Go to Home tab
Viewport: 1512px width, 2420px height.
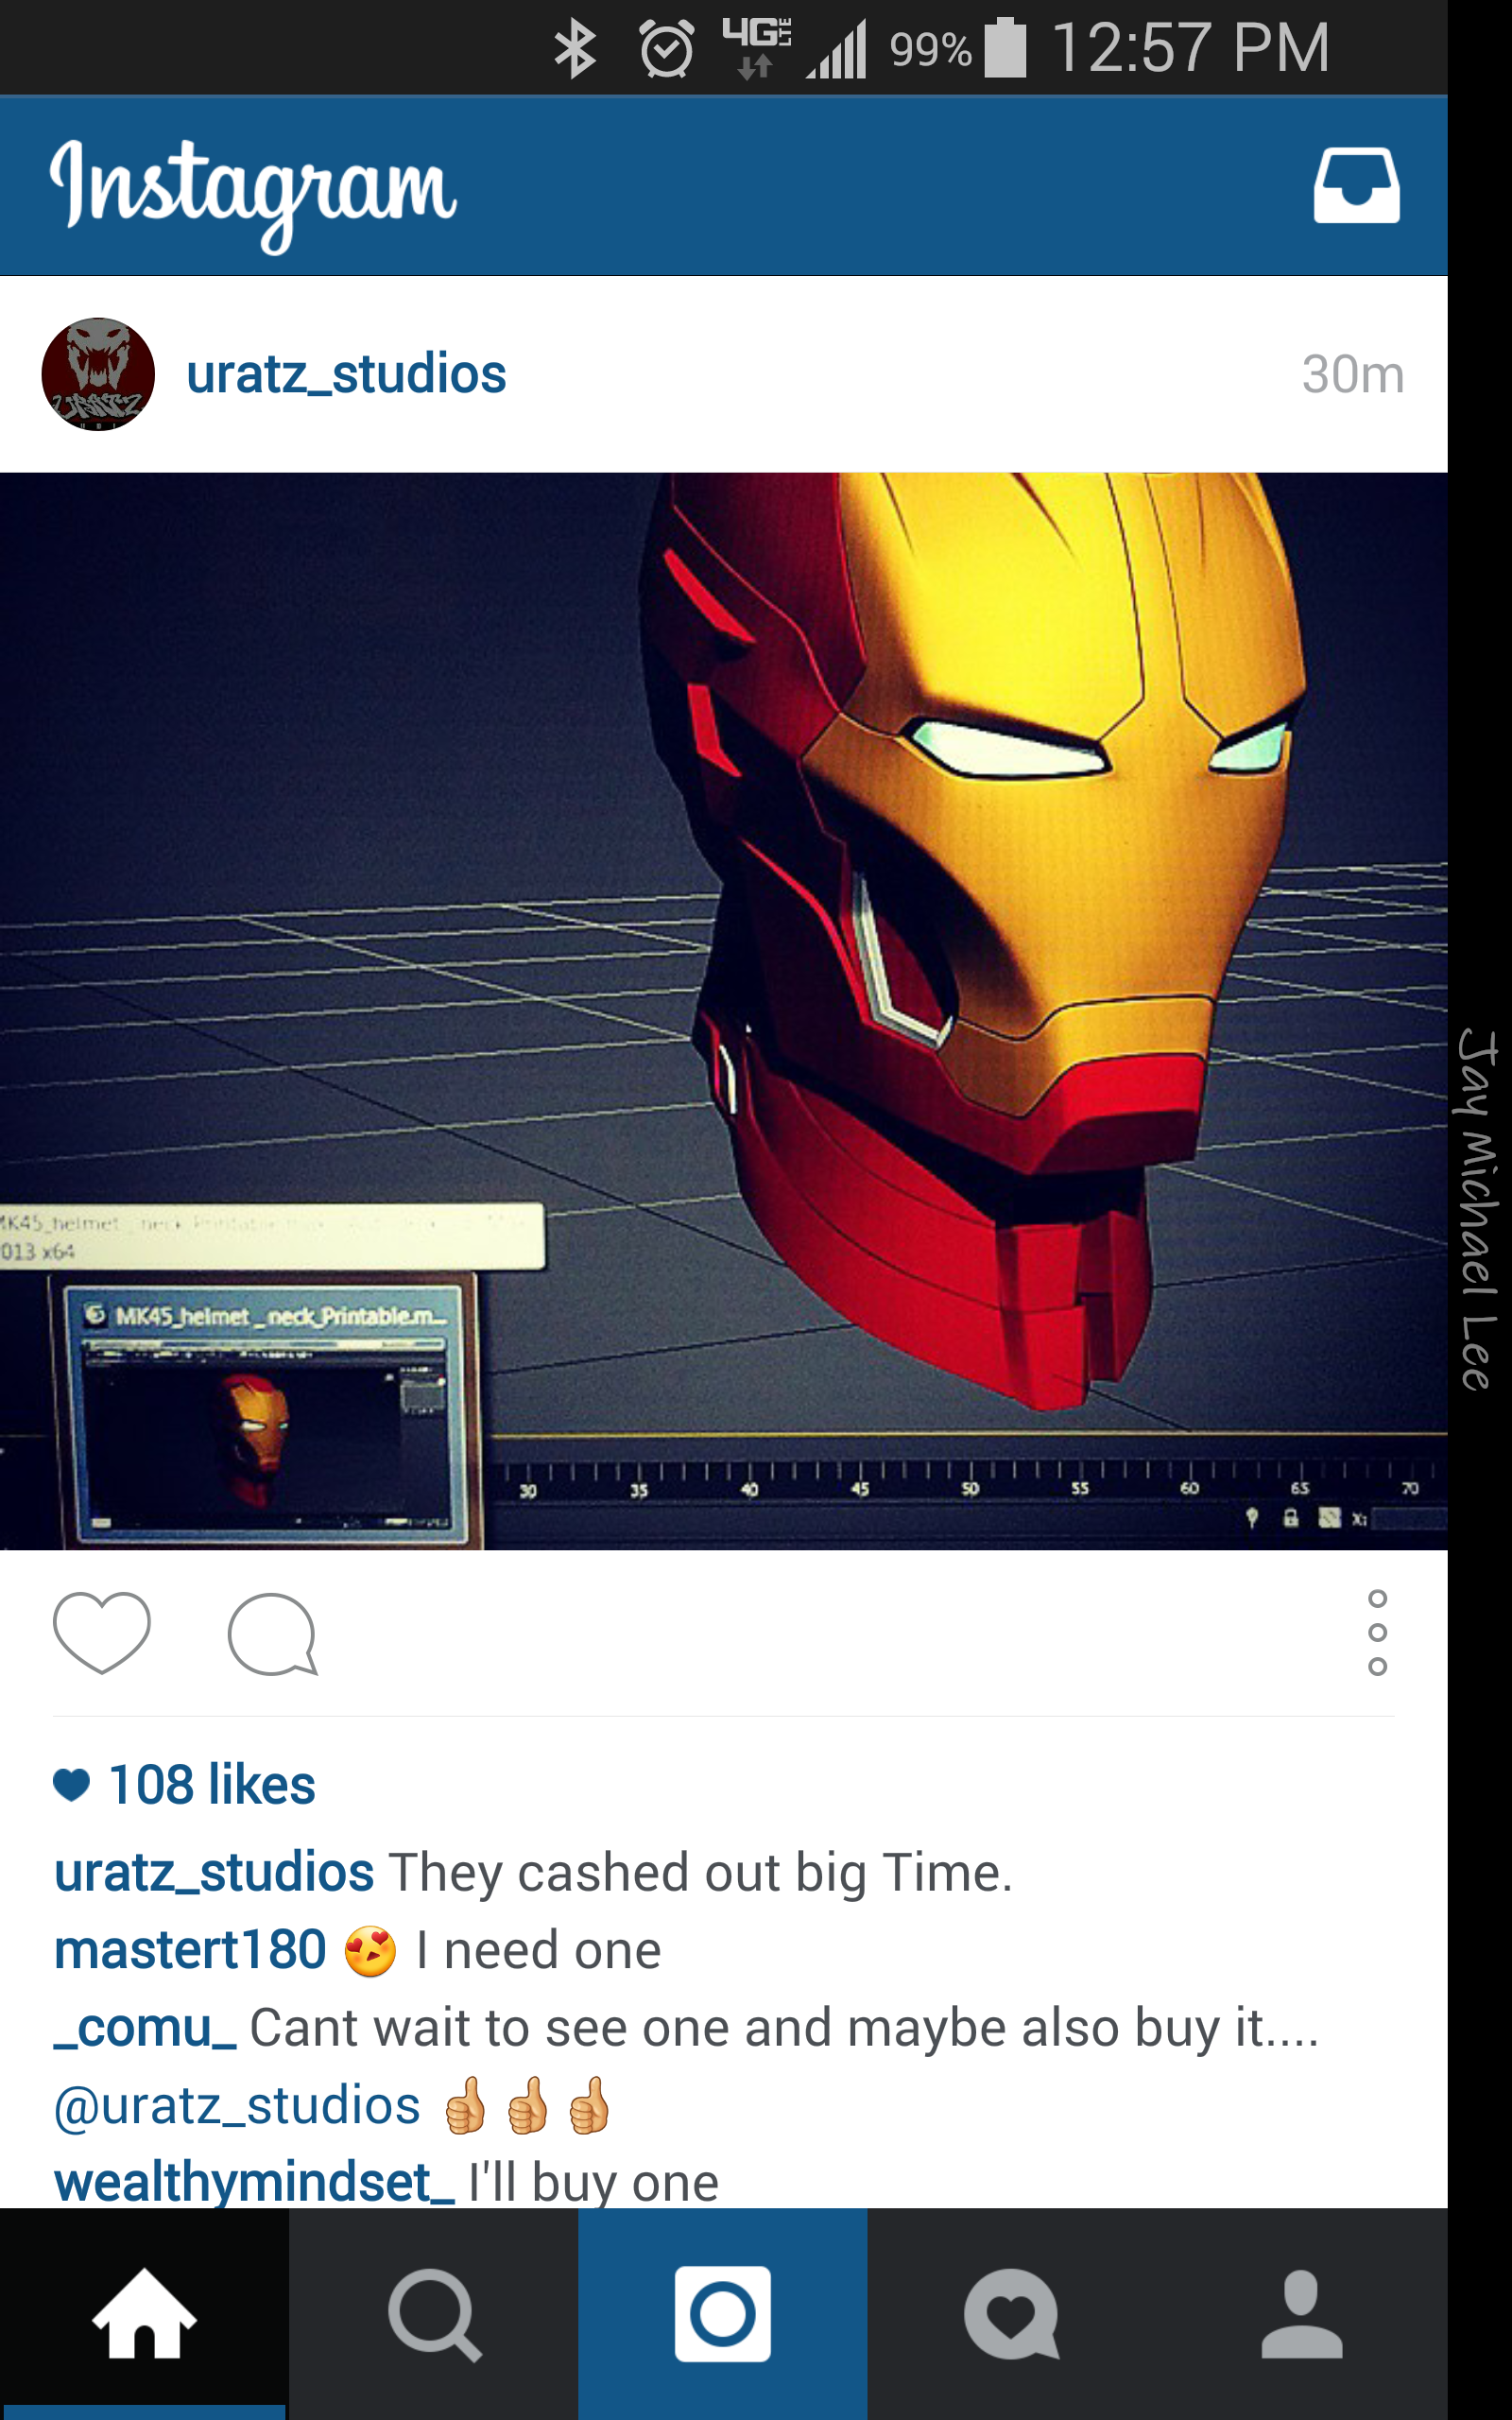144,2314
